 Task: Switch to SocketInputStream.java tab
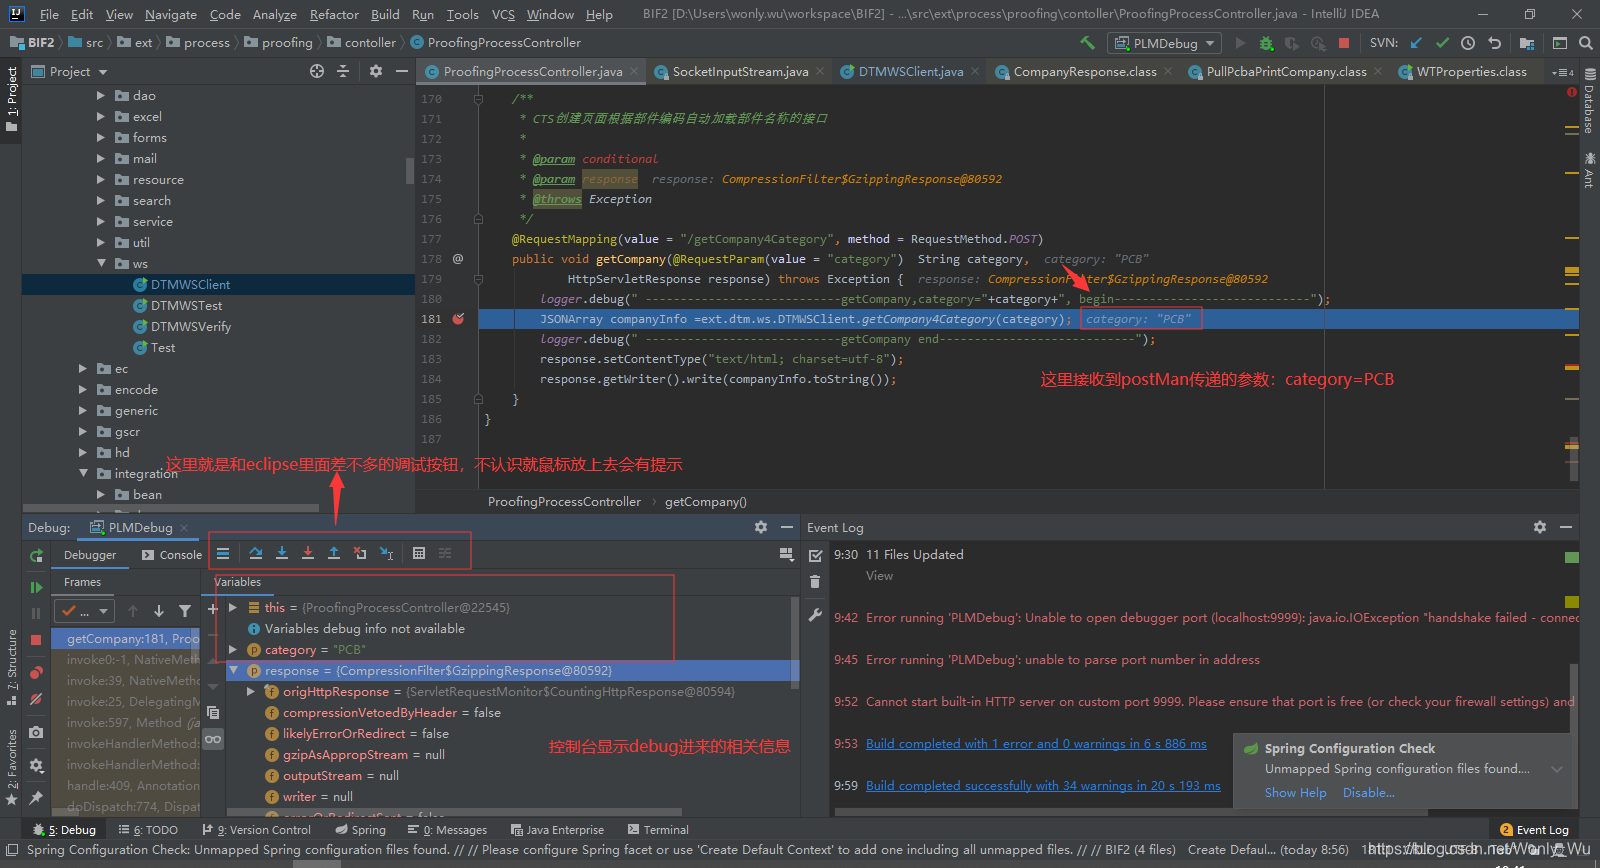tap(740, 72)
